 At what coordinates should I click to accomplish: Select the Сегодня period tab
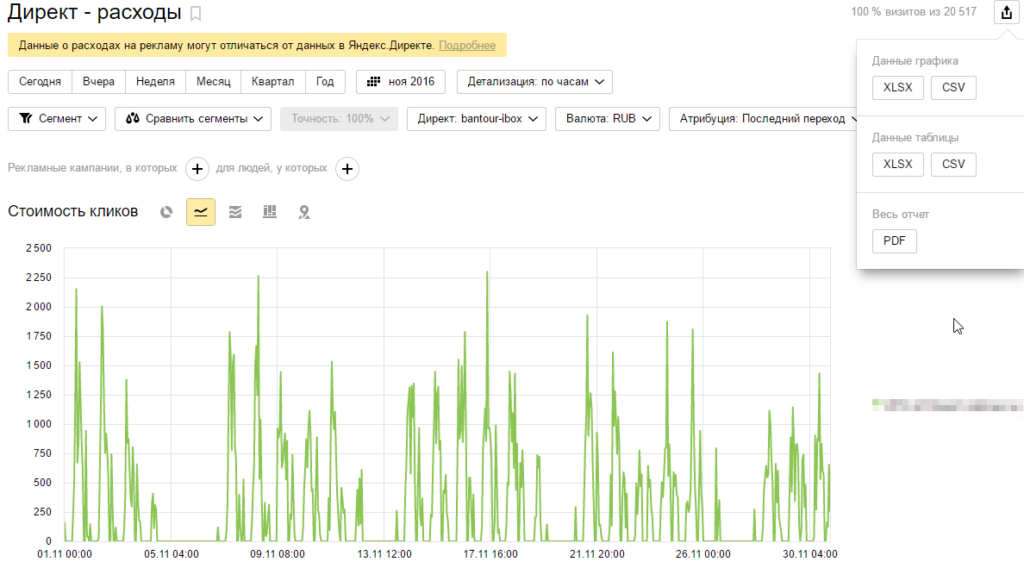(40, 82)
